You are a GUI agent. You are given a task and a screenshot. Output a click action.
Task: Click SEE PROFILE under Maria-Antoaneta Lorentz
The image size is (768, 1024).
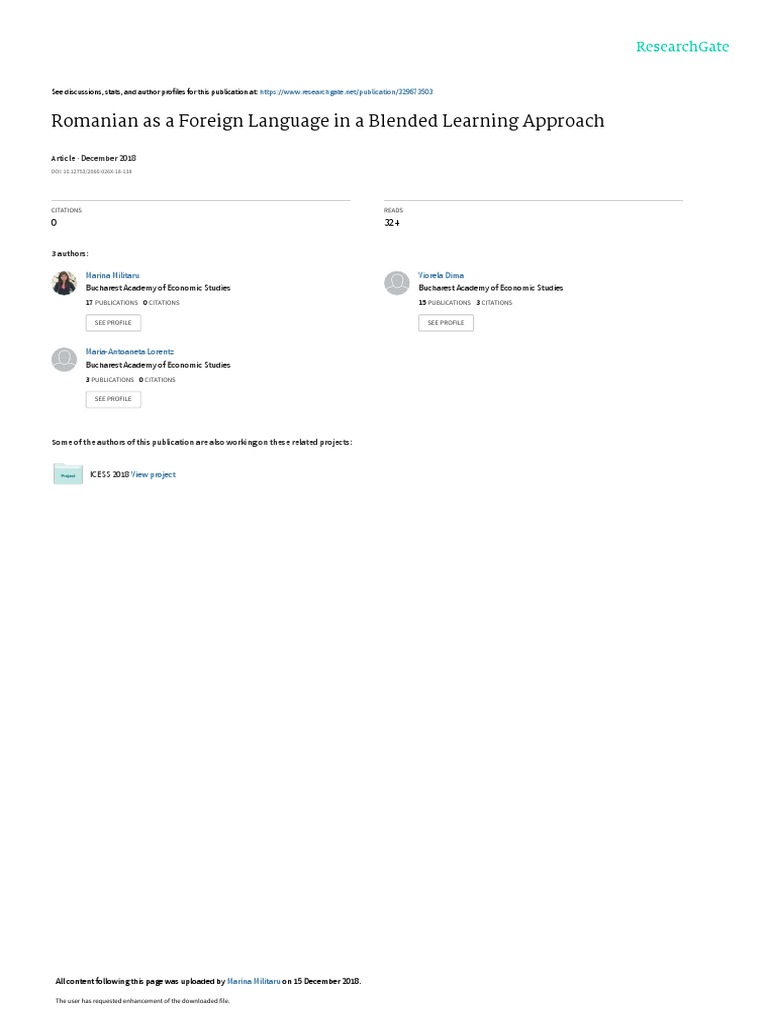113,399
